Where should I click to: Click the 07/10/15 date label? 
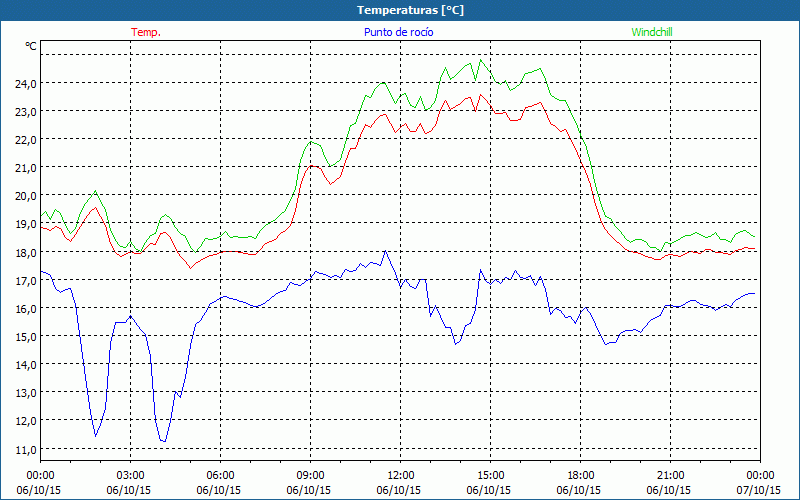(x=759, y=491)
